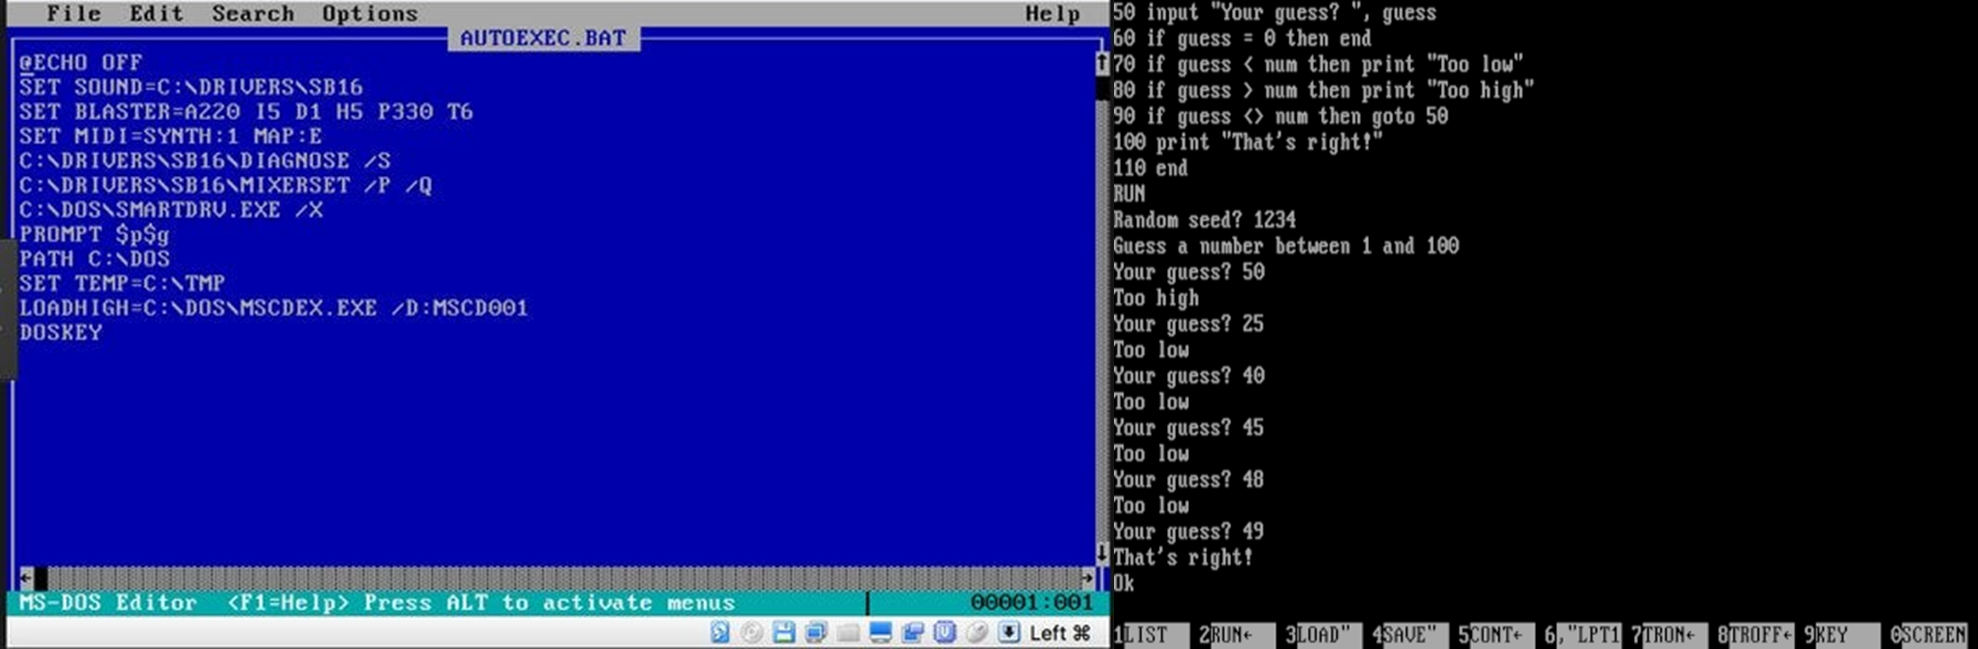Click the scroll down arrow in editor
1978x649 pixels.
pyautogui.click(x=1101, y=553)
